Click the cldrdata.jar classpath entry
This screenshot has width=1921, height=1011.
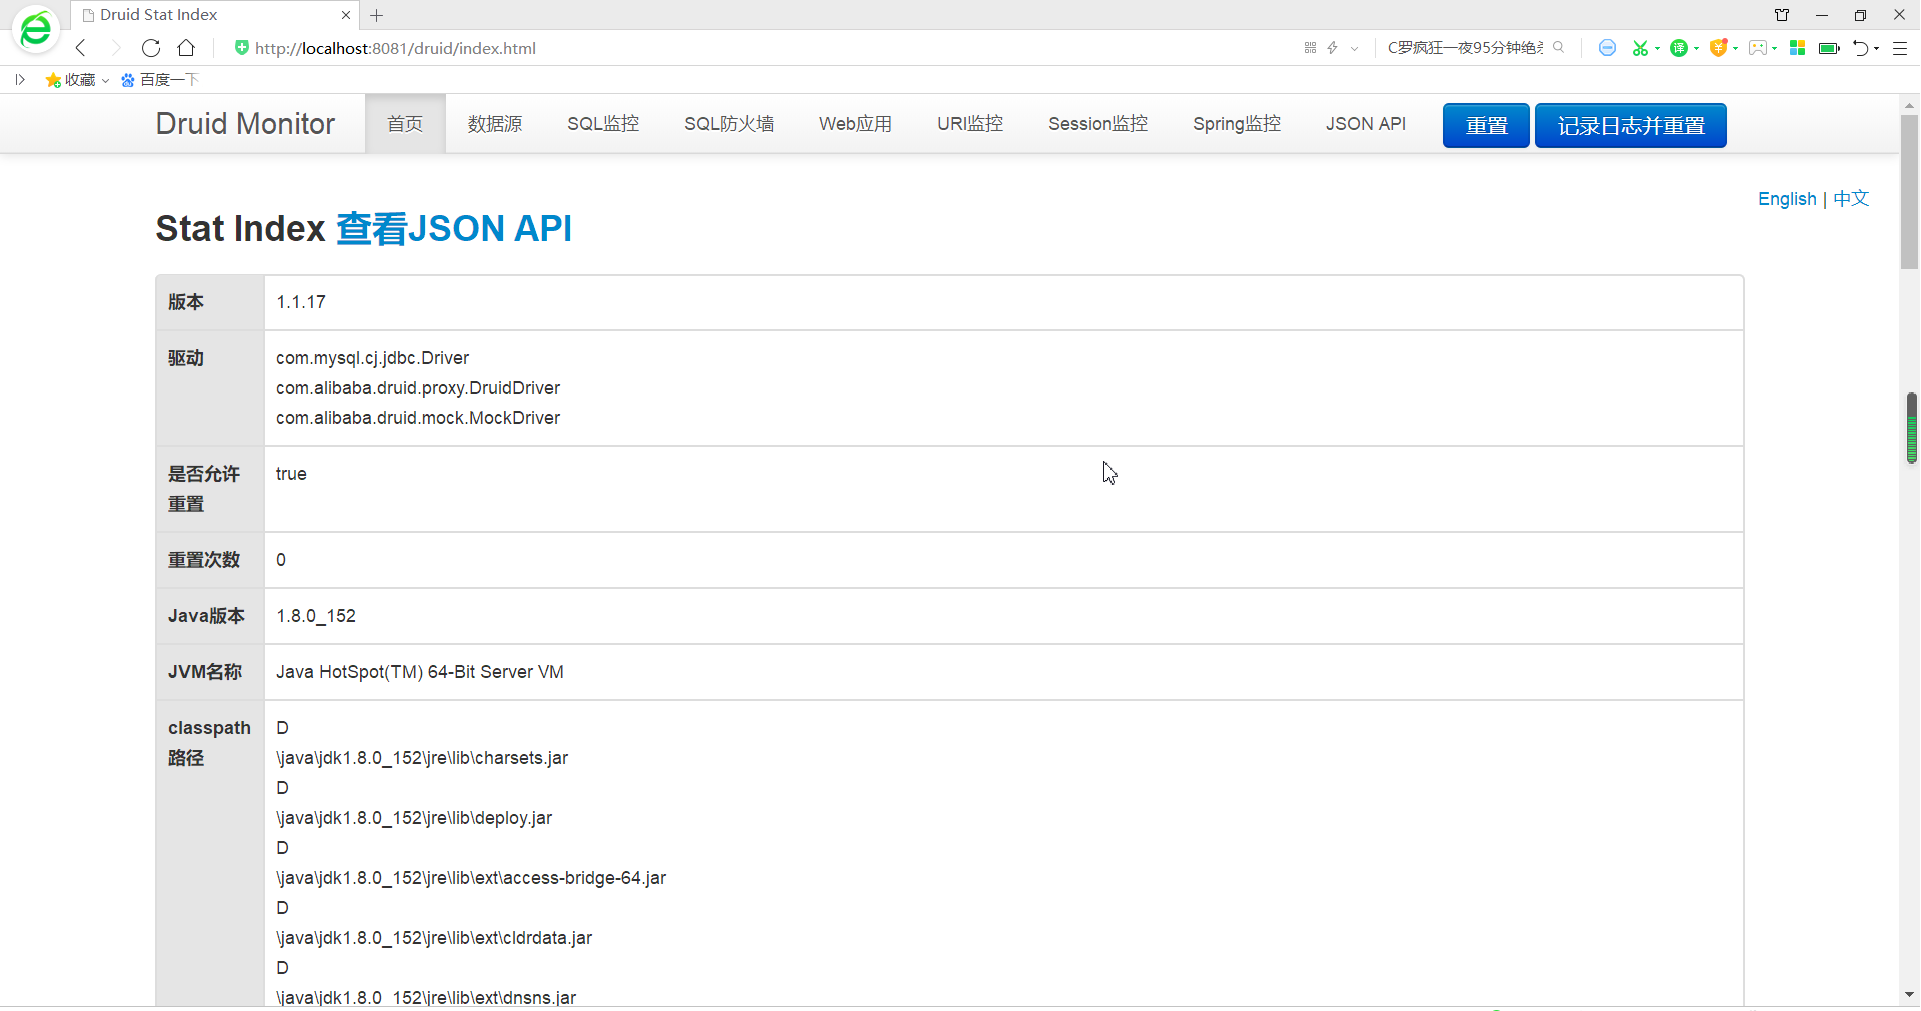click(x=434, y=938)
